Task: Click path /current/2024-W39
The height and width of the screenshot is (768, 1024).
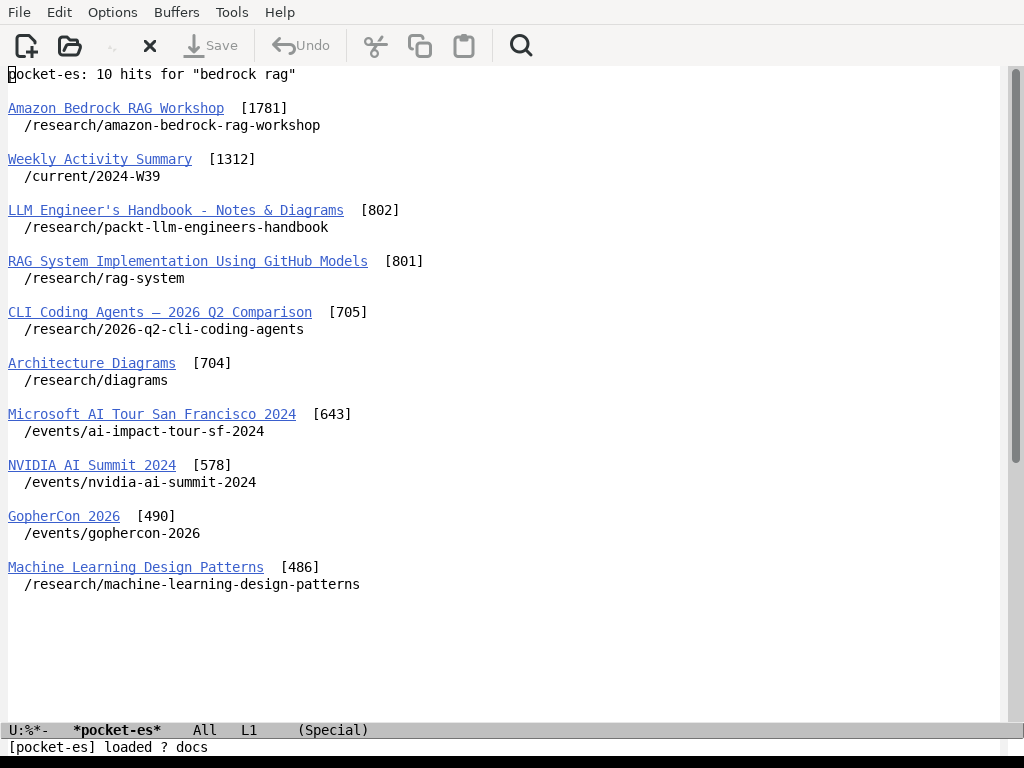Action: click(92, 176)
